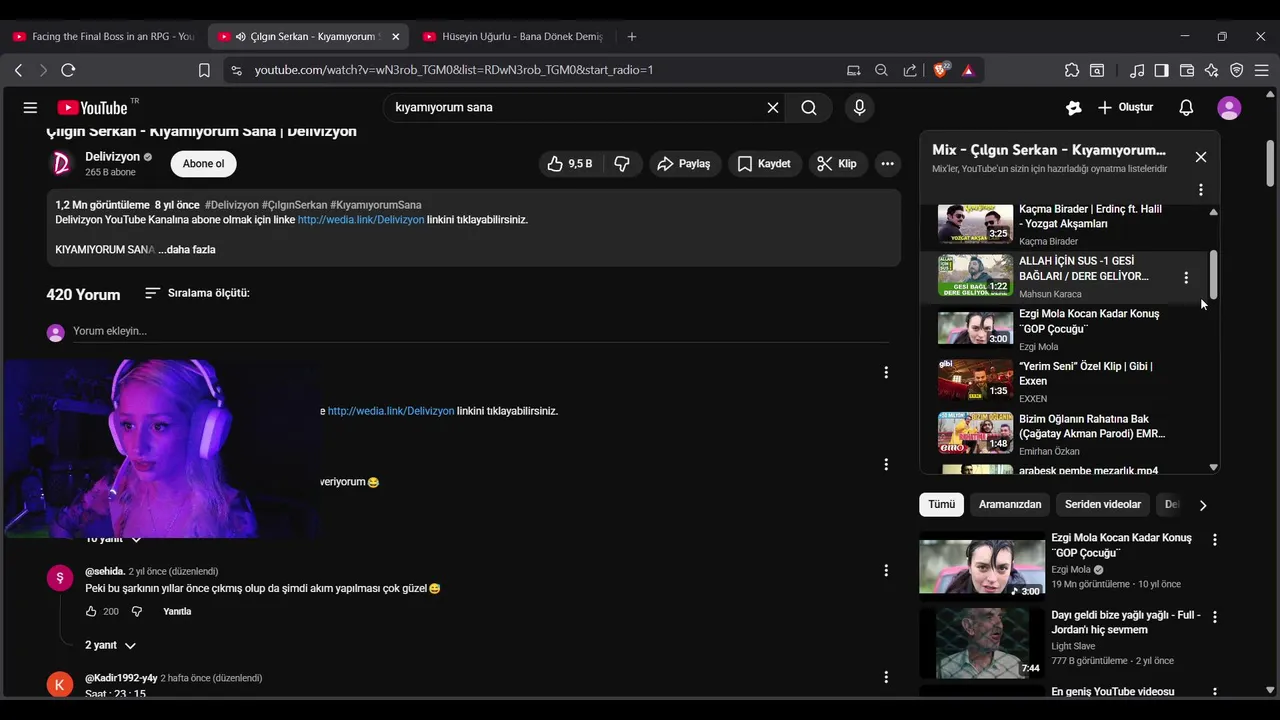Image resolution: width=1280 pixels, height=720 pixels.
Task: Open the account avatar menu
Action: pos(1229,108)
